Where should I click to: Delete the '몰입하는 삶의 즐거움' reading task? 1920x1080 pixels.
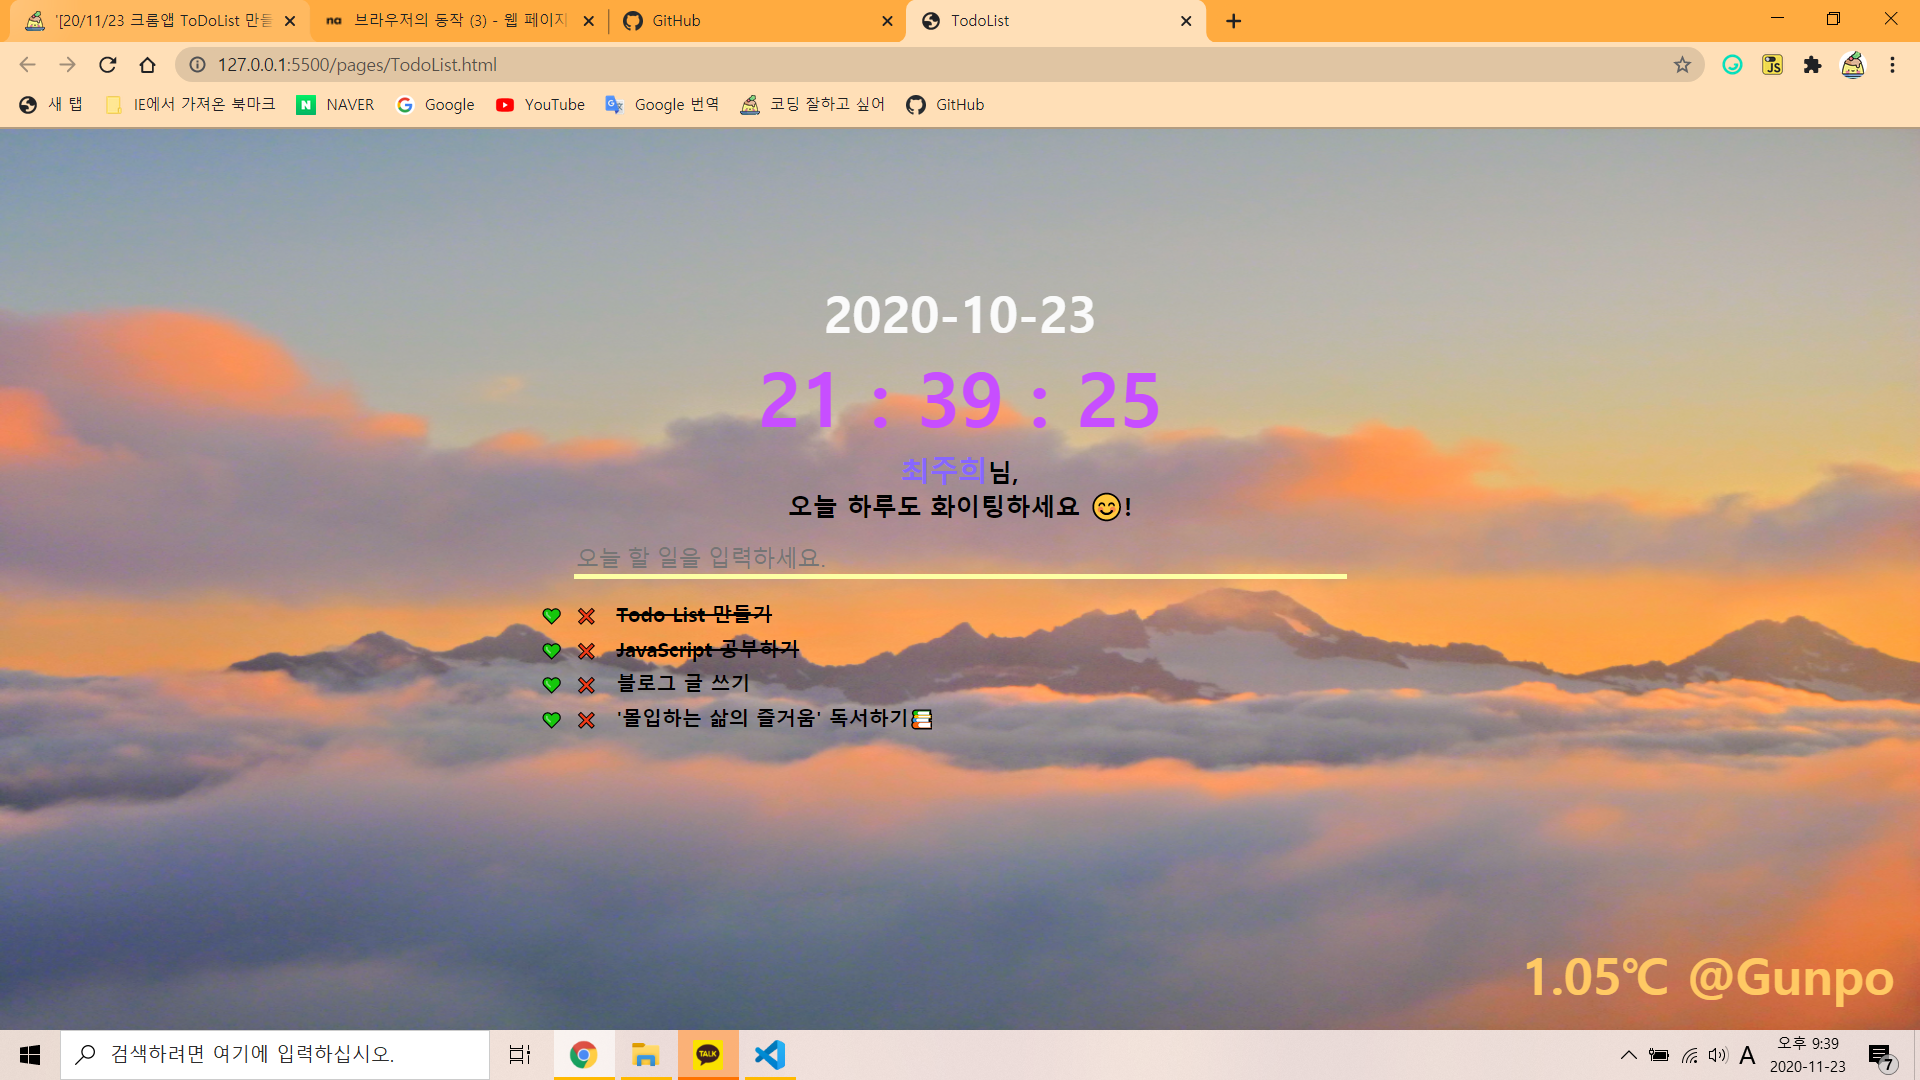pos(586,720)
